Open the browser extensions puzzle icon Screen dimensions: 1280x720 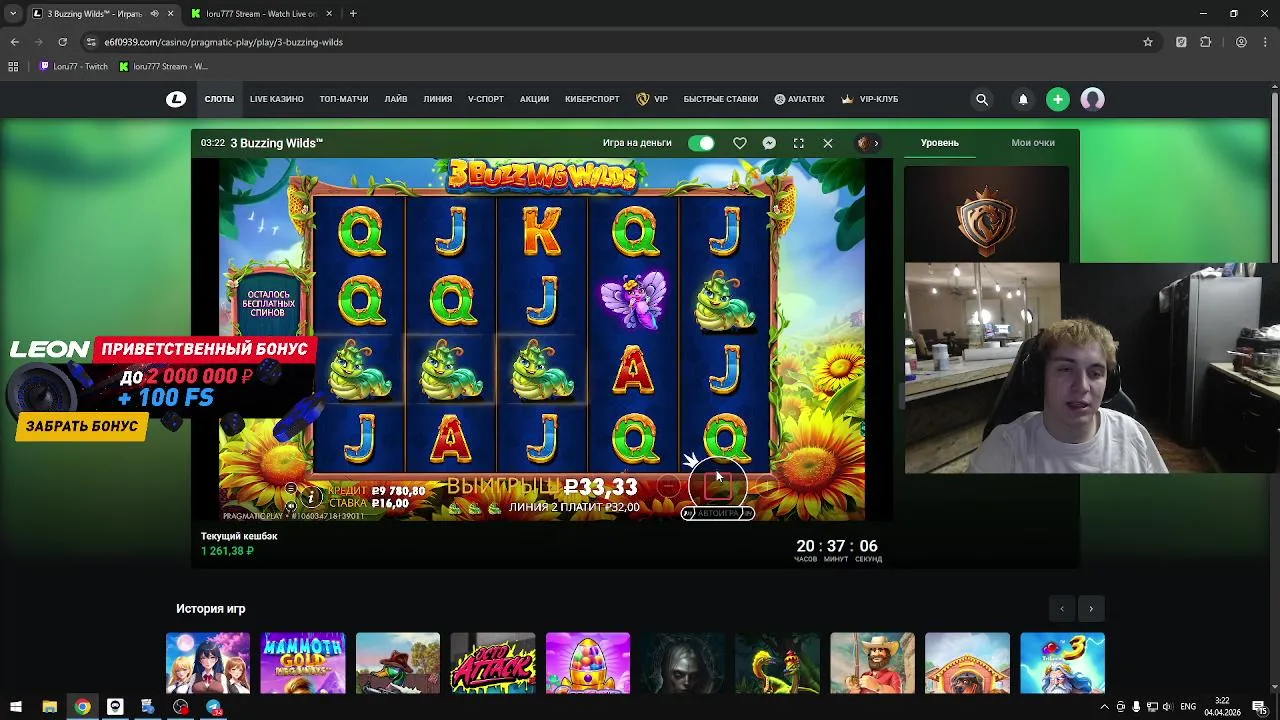coord(1205,42)
